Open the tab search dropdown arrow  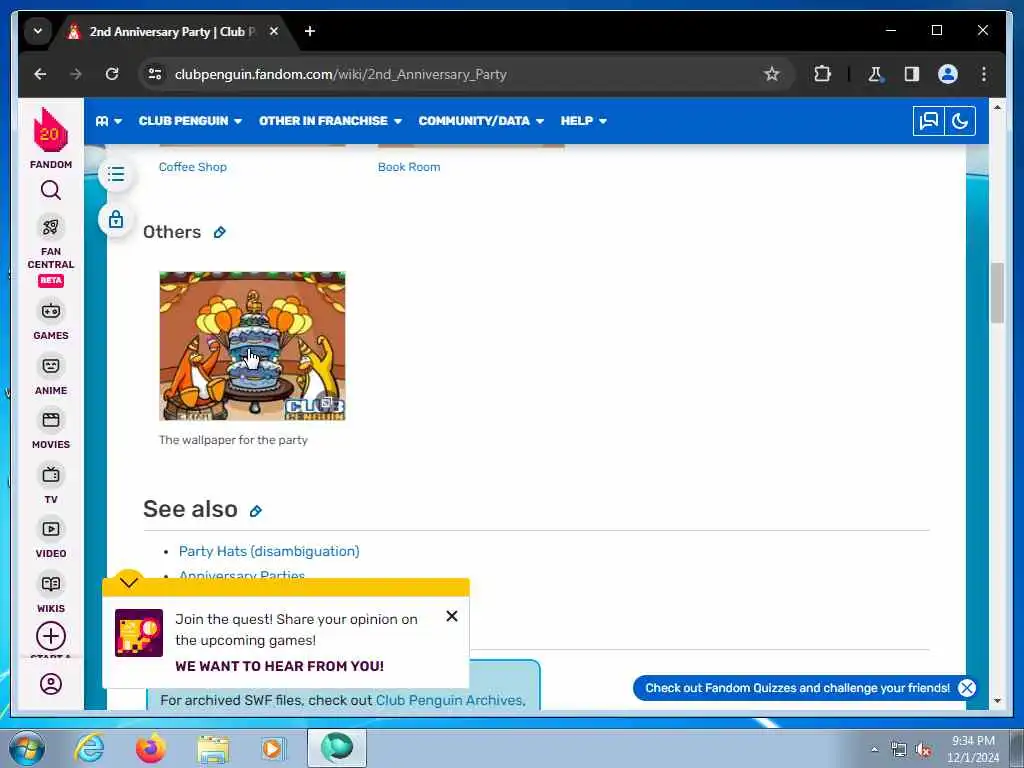38,31
